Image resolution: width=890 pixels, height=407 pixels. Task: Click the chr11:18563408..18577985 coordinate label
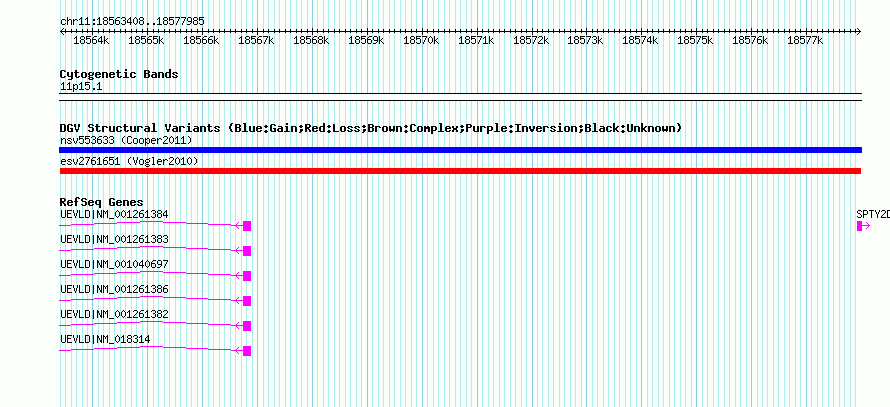(x=132, y=21)
